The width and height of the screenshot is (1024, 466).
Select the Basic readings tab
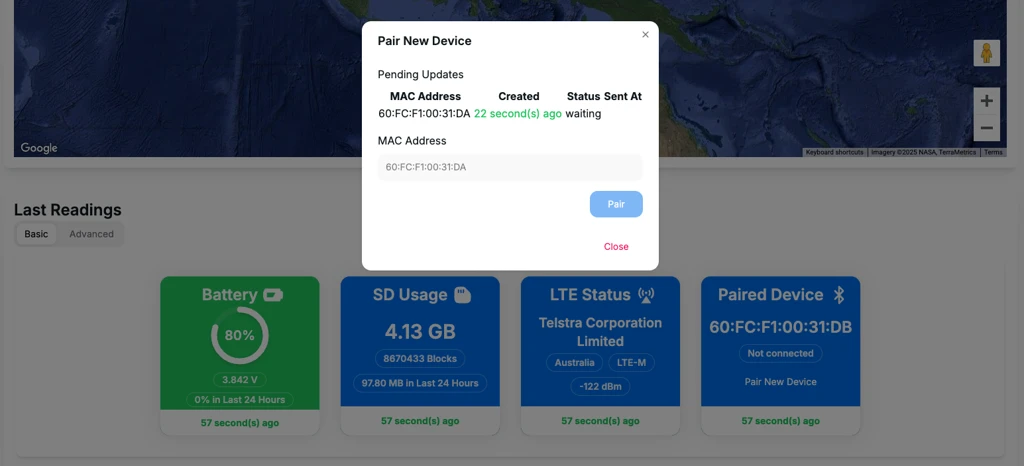tap(36, 234)
